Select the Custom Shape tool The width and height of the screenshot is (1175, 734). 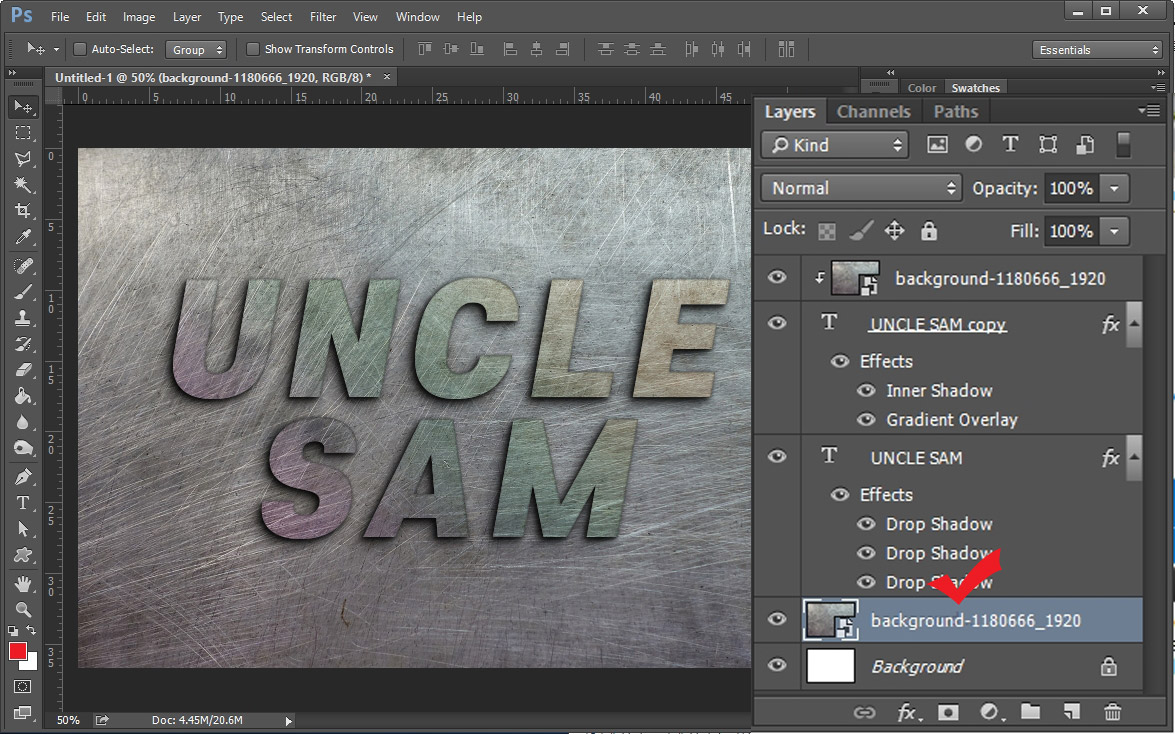click(x=23, y=555)
